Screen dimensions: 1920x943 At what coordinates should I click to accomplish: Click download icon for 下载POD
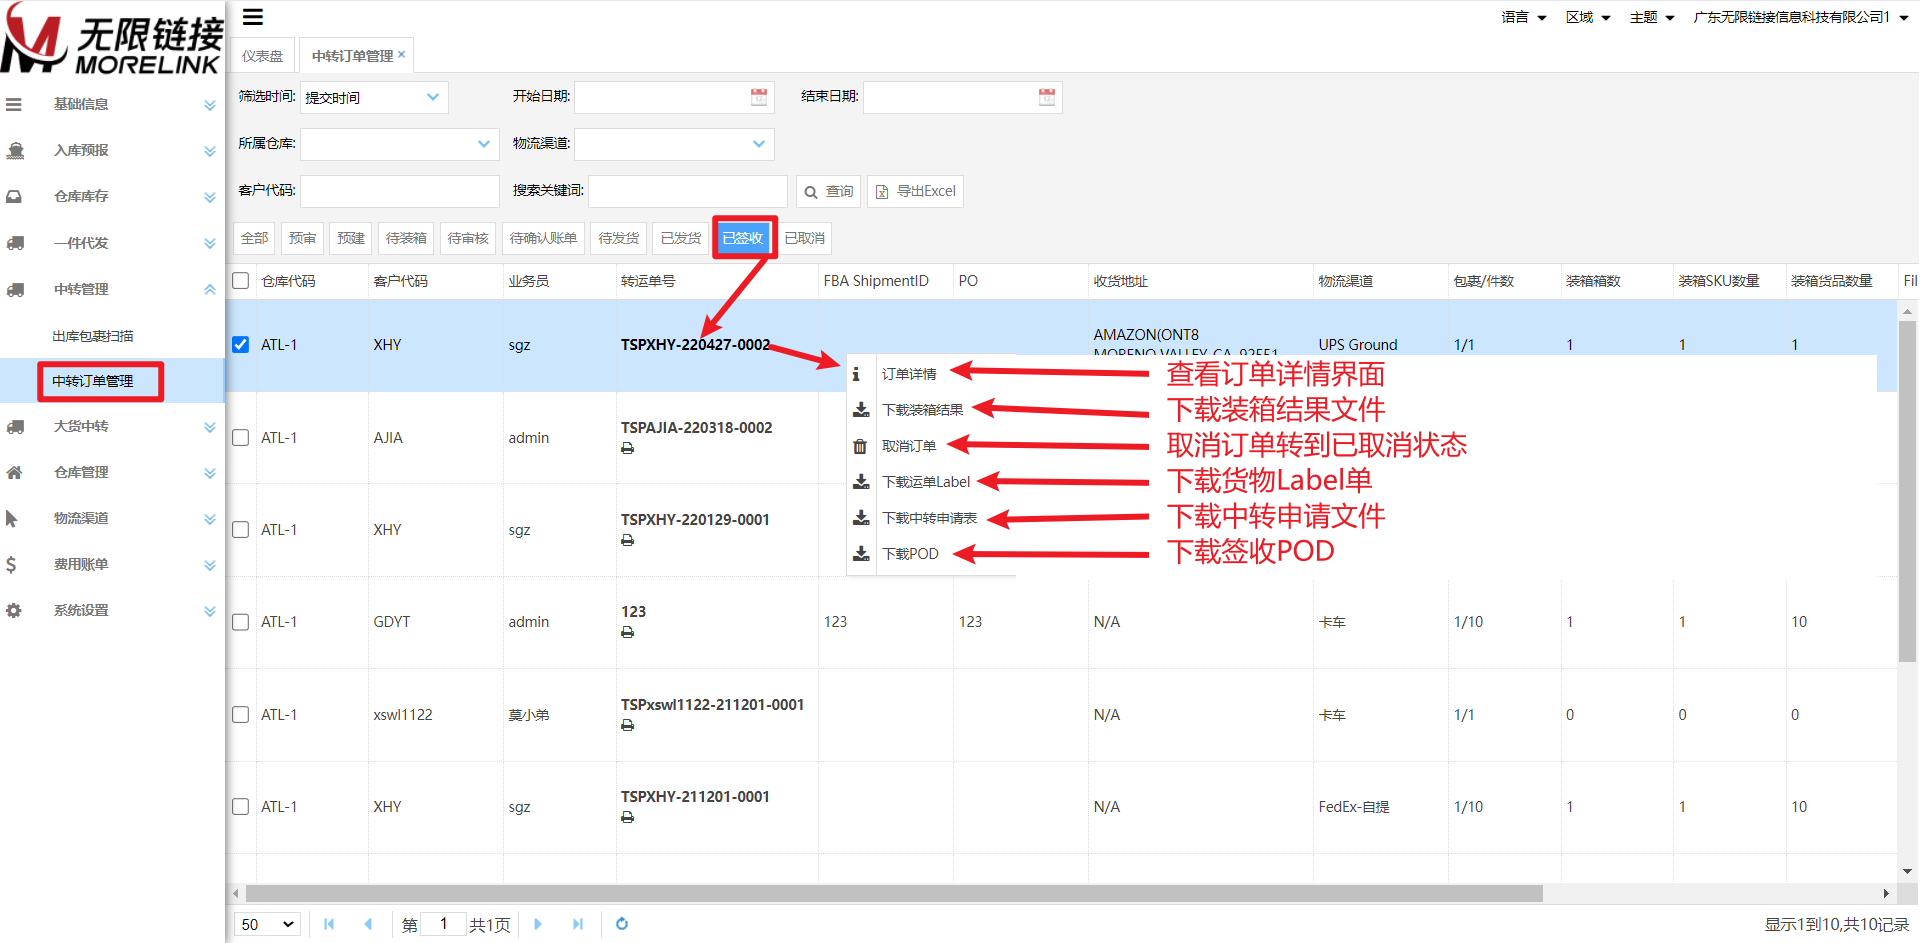coord(861,554)
